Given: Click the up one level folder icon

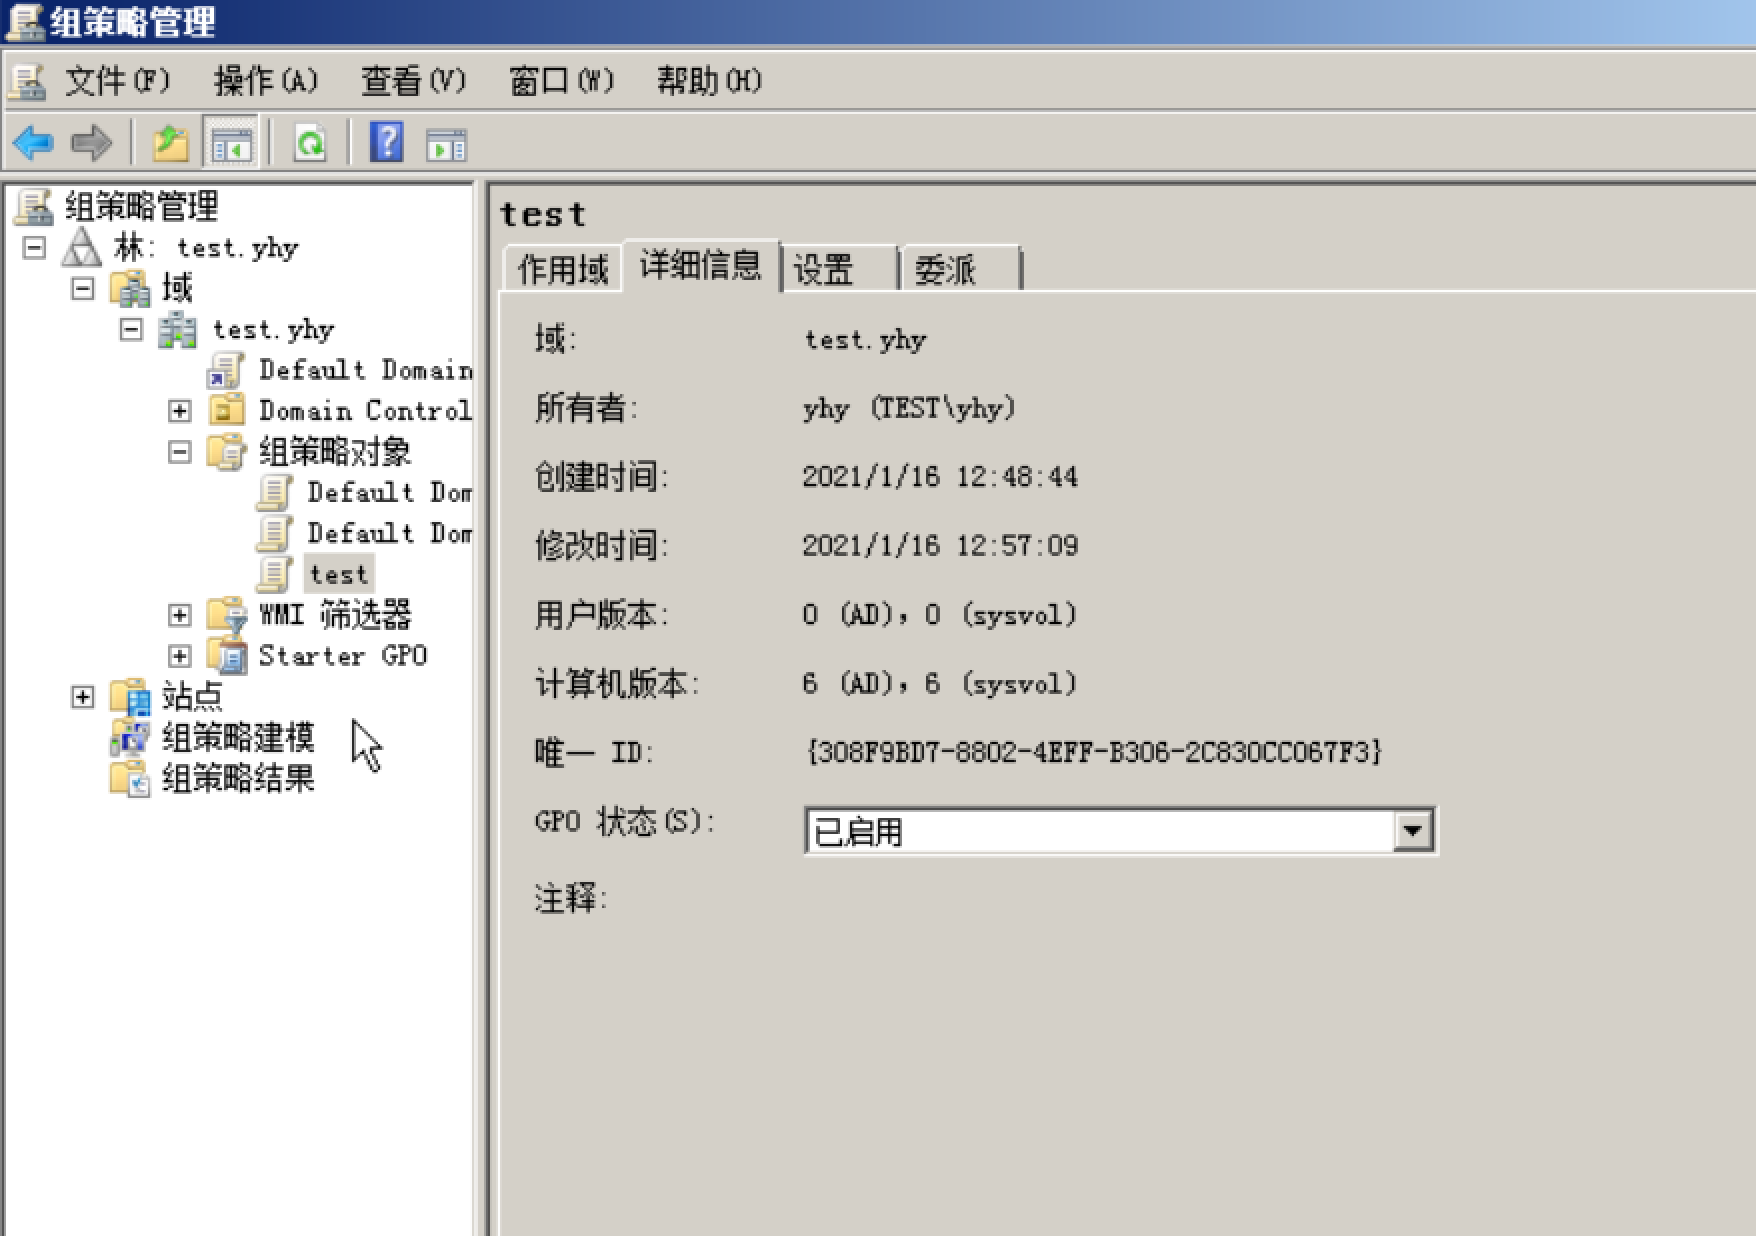Looking at the screenshot, I should click(169, 142).
